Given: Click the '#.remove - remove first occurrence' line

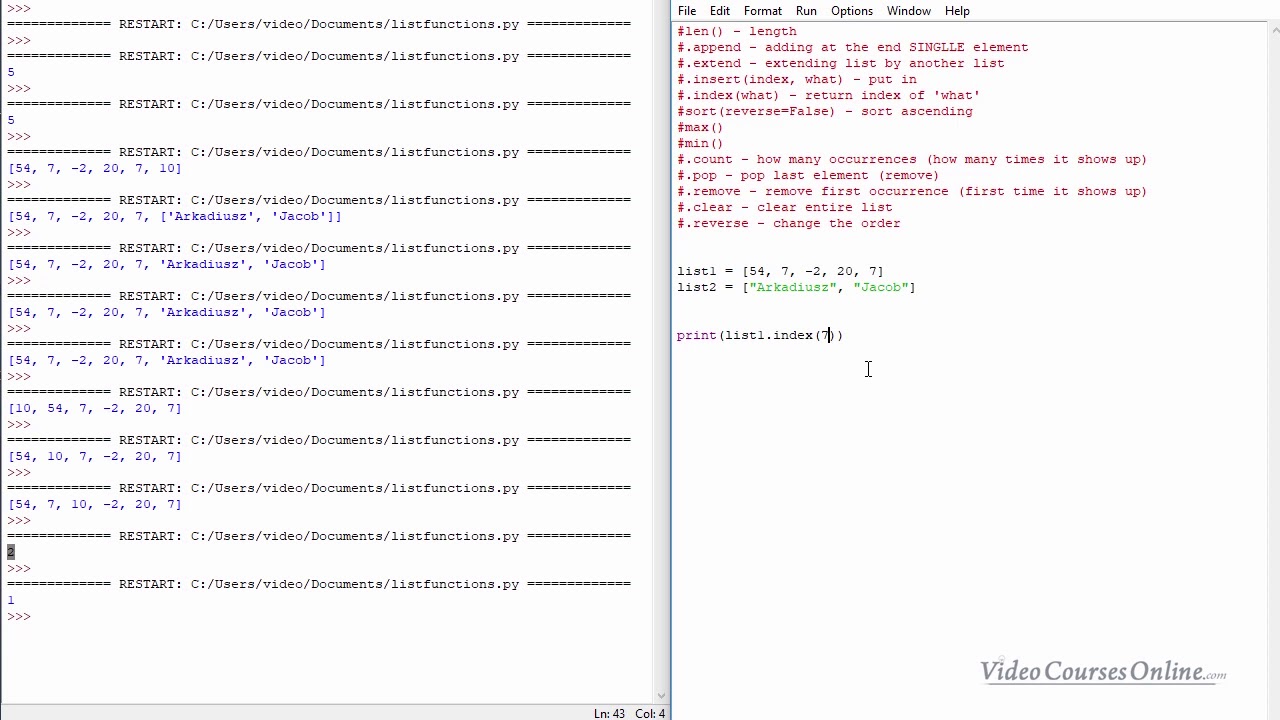Looking at the screenshot, I should pyautogui.click(x=912, y=191).
